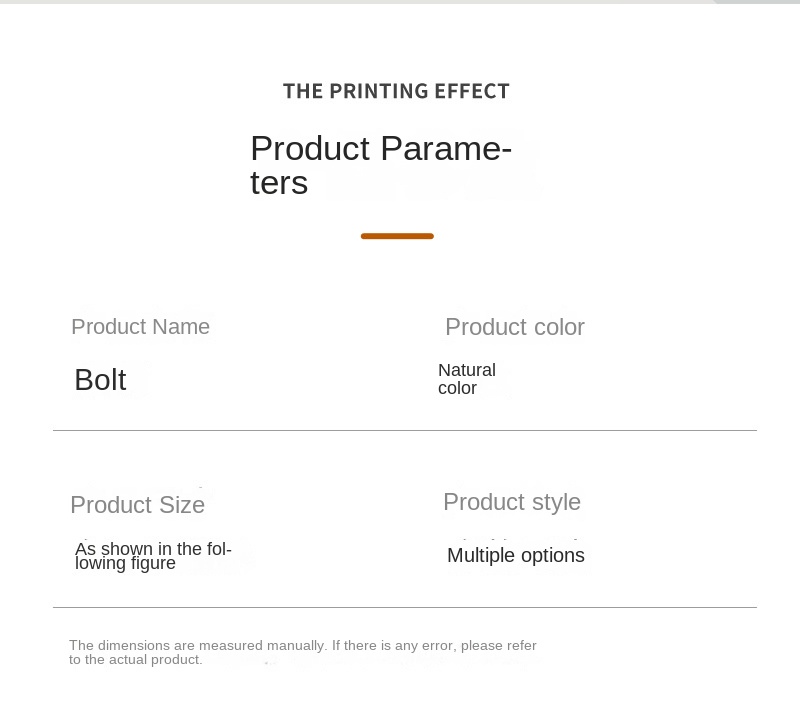Viewport: 800px width, 711px height.
Task: Select the Product color label
Action: pos(515,327)
